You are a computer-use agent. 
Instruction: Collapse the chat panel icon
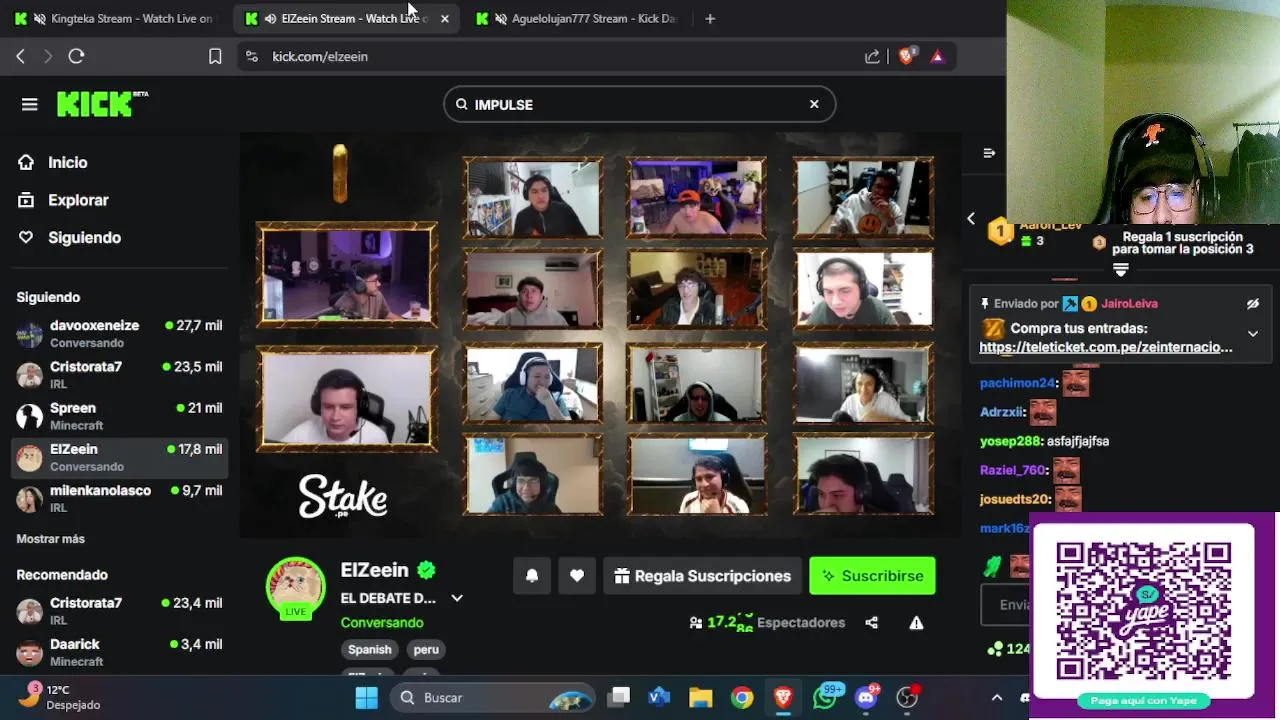coord(989,153)
